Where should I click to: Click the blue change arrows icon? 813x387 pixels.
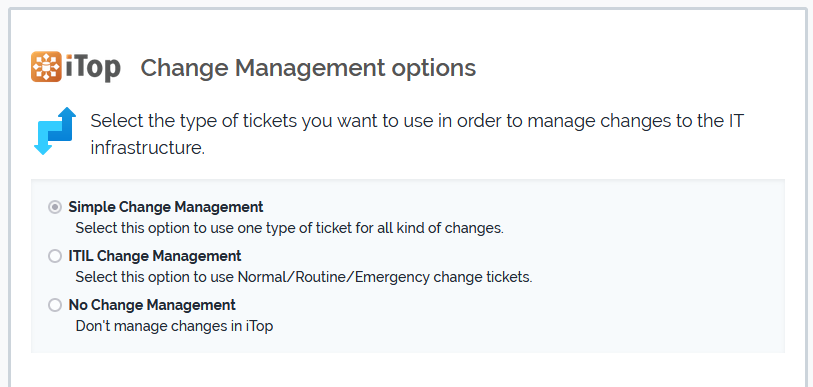tap(55, 131)
